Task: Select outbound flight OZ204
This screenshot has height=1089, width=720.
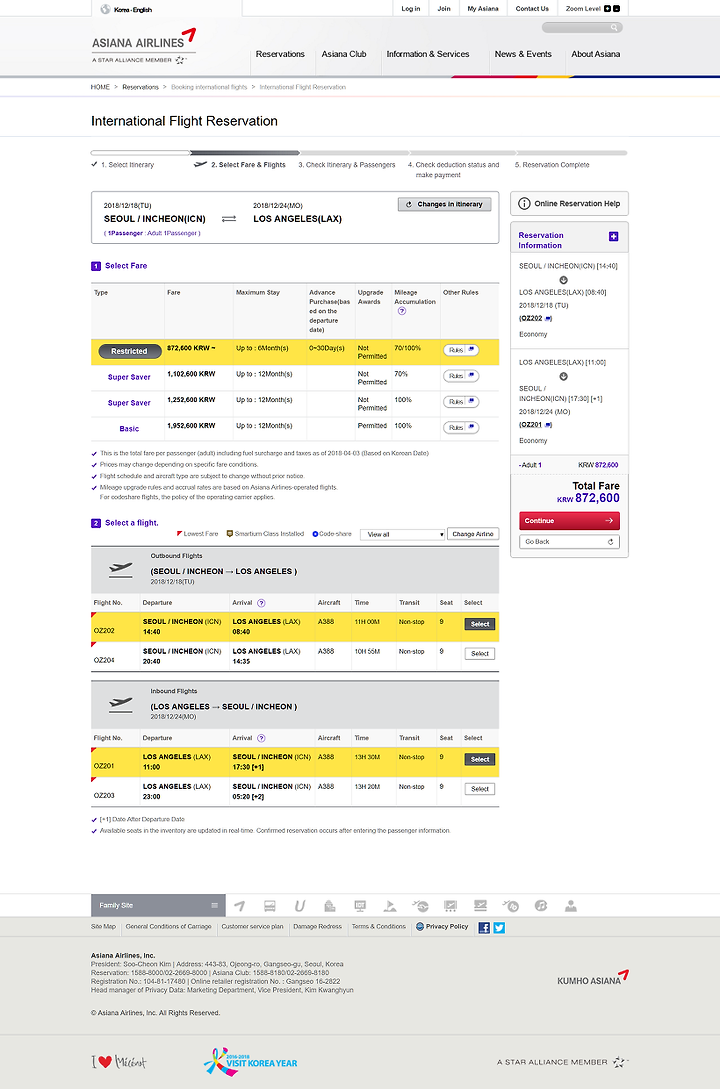Action: coord(480,654)
